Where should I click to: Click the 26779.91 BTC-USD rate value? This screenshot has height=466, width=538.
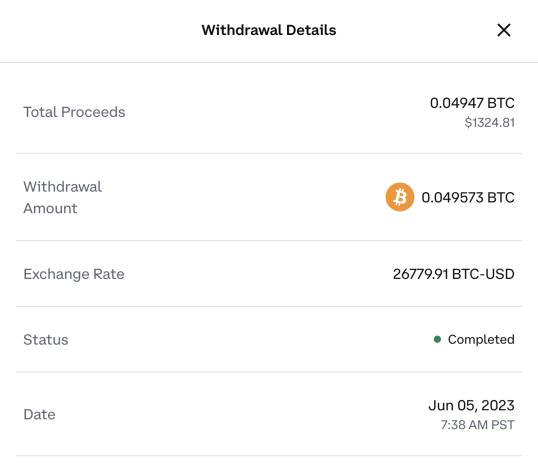pos(454,274)
